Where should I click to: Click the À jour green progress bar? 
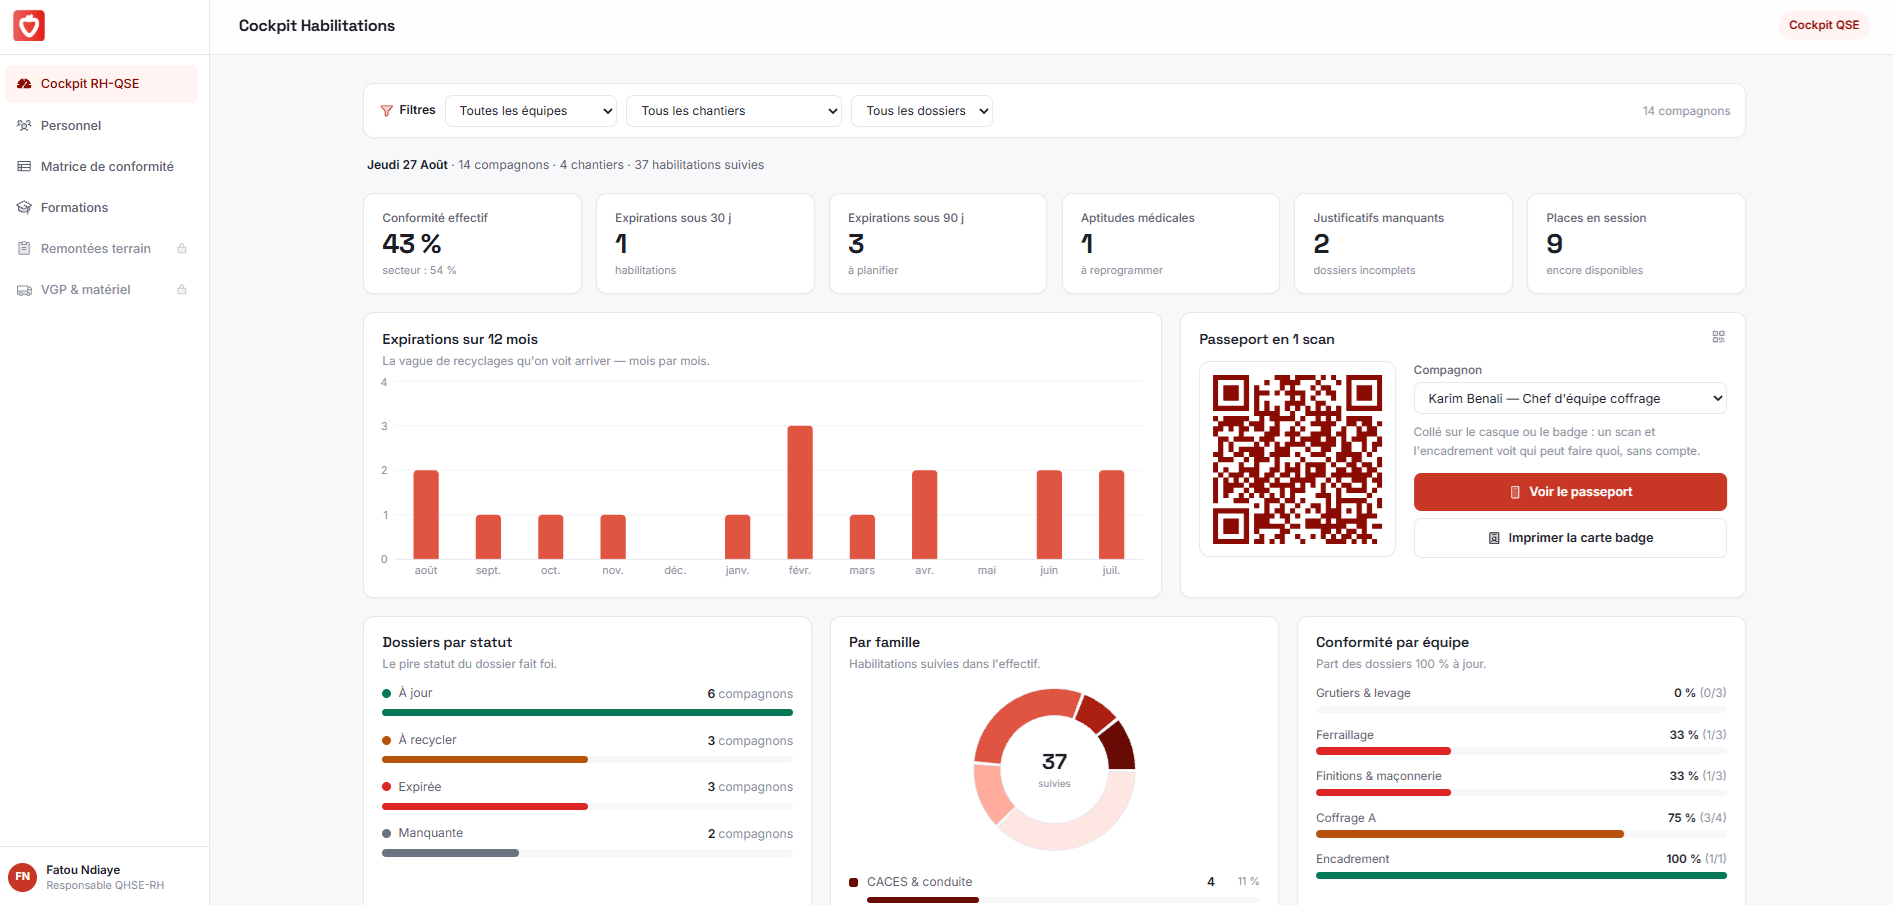(x=587, y=713)
